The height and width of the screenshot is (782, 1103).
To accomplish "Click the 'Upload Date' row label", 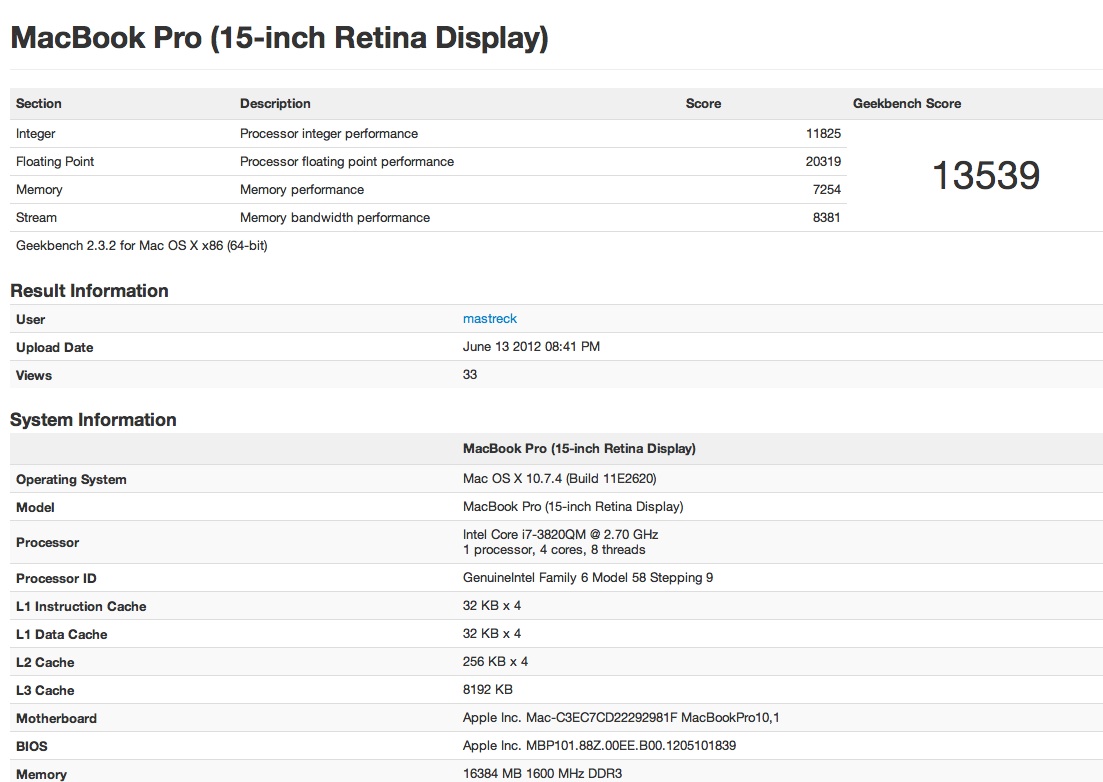I will [55, 347].
